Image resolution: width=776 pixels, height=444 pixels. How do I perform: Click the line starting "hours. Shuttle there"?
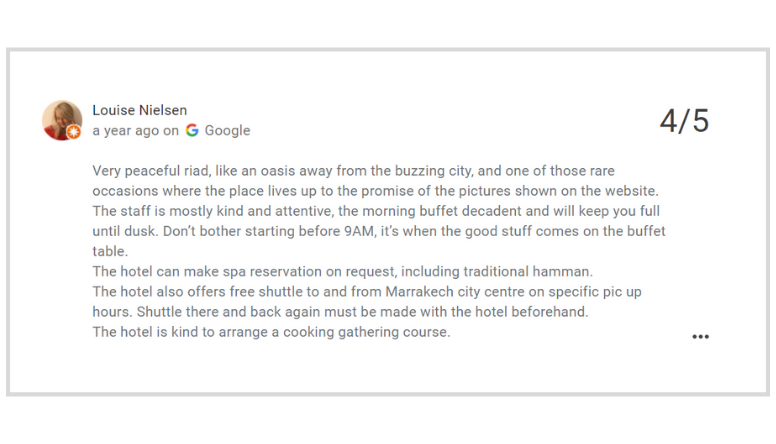click(340, 311)
